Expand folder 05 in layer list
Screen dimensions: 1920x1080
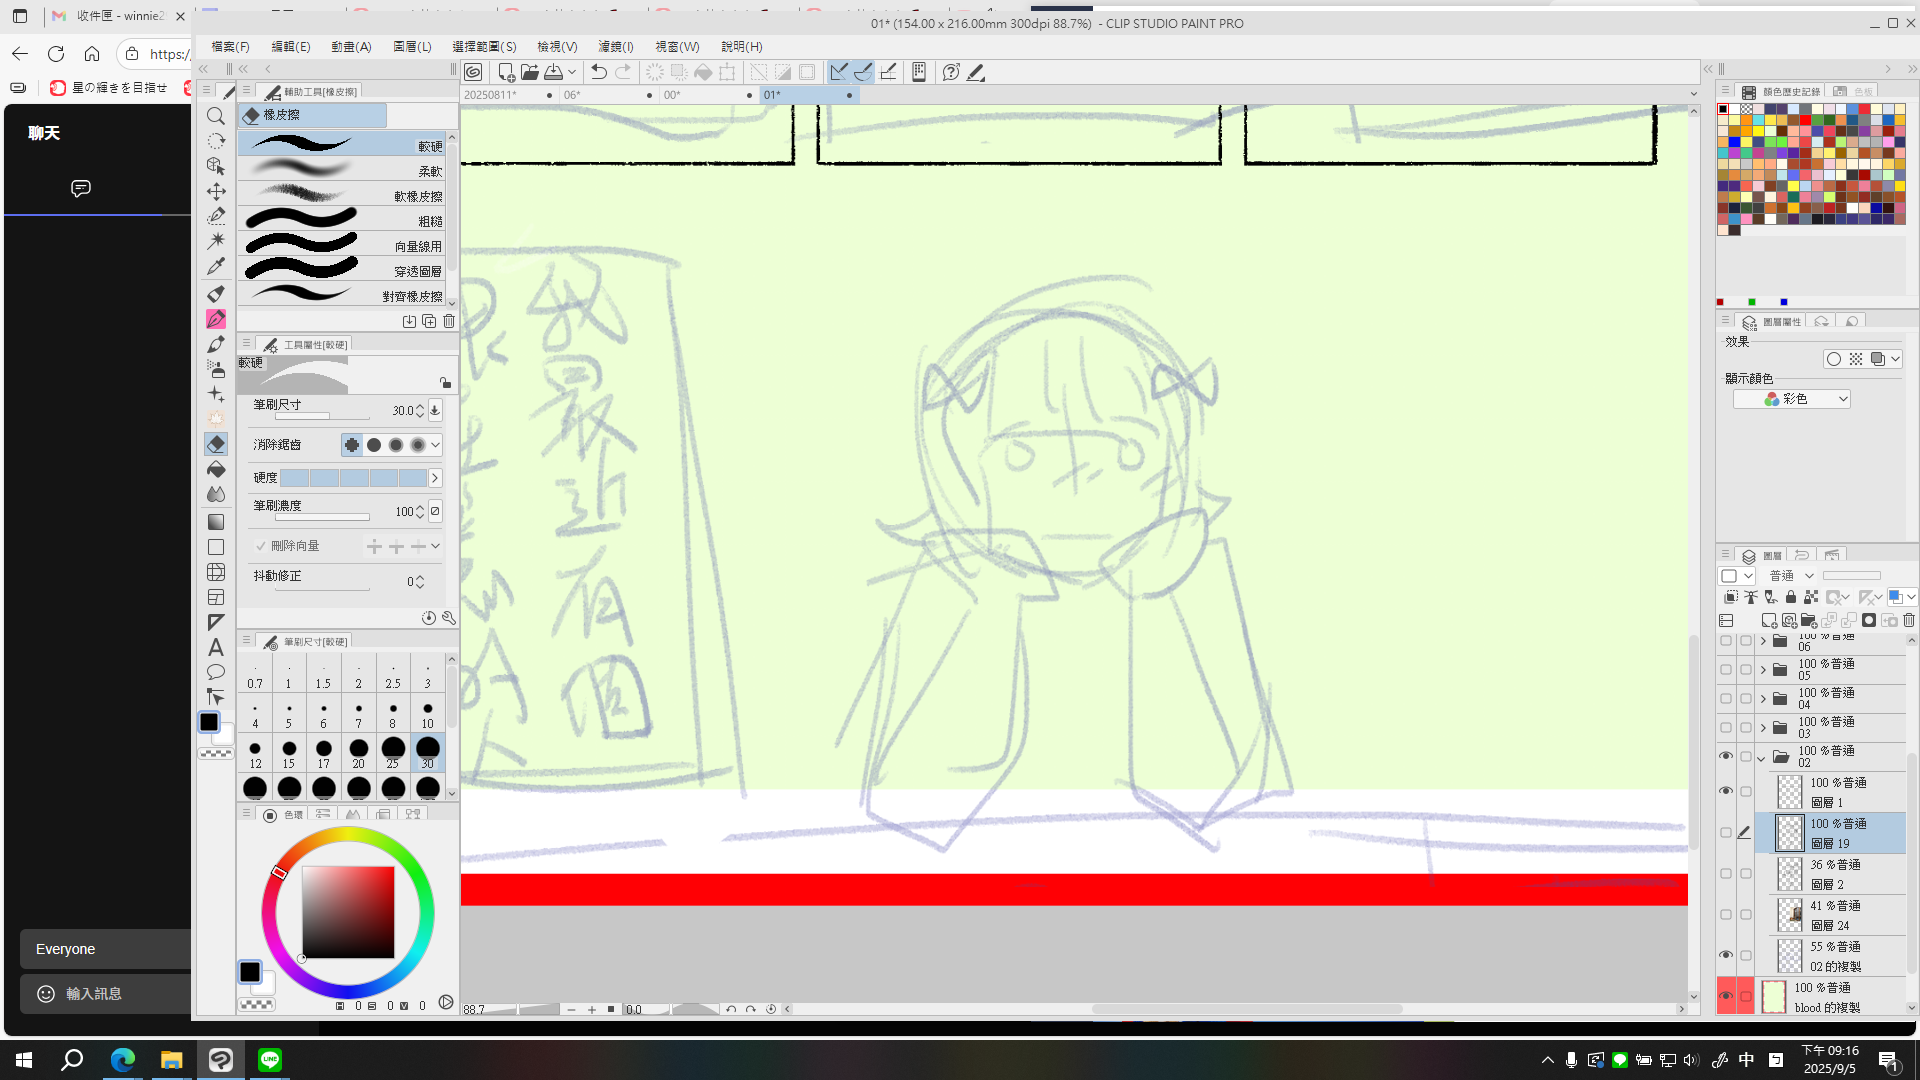point(1763,670)
